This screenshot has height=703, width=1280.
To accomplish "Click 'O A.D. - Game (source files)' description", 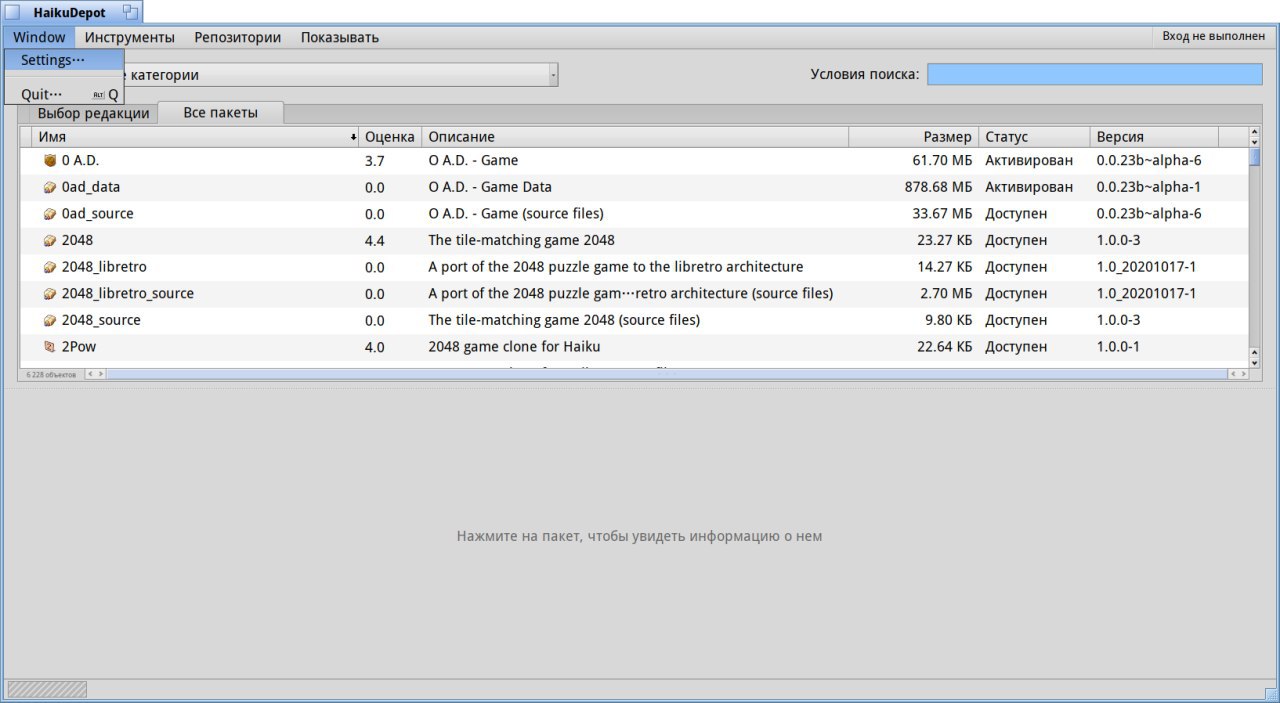I will tap(516, 214).
